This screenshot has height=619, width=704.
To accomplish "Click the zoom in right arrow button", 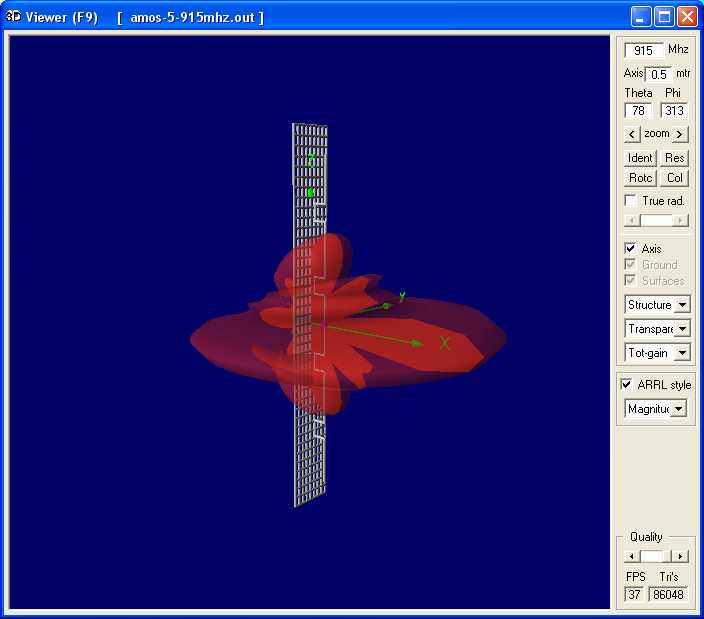I will (680, 134).
